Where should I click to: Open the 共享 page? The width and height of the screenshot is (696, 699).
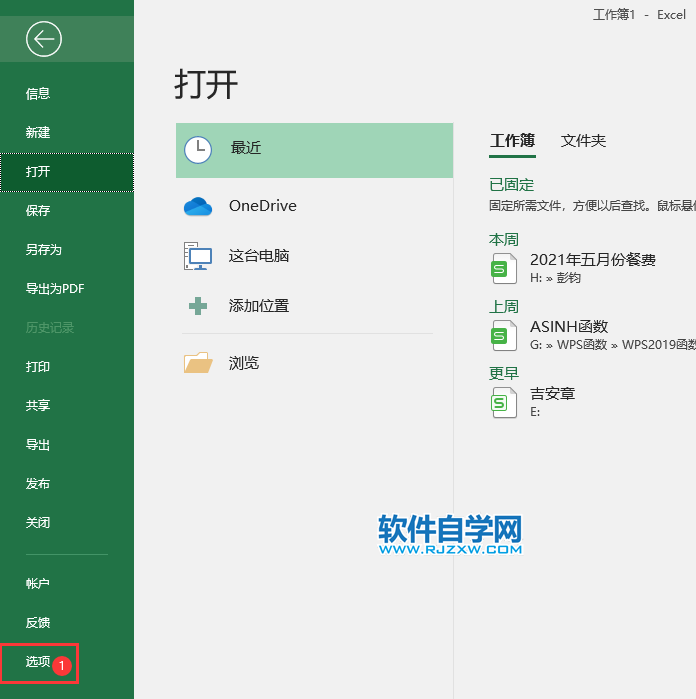[67, 406]
